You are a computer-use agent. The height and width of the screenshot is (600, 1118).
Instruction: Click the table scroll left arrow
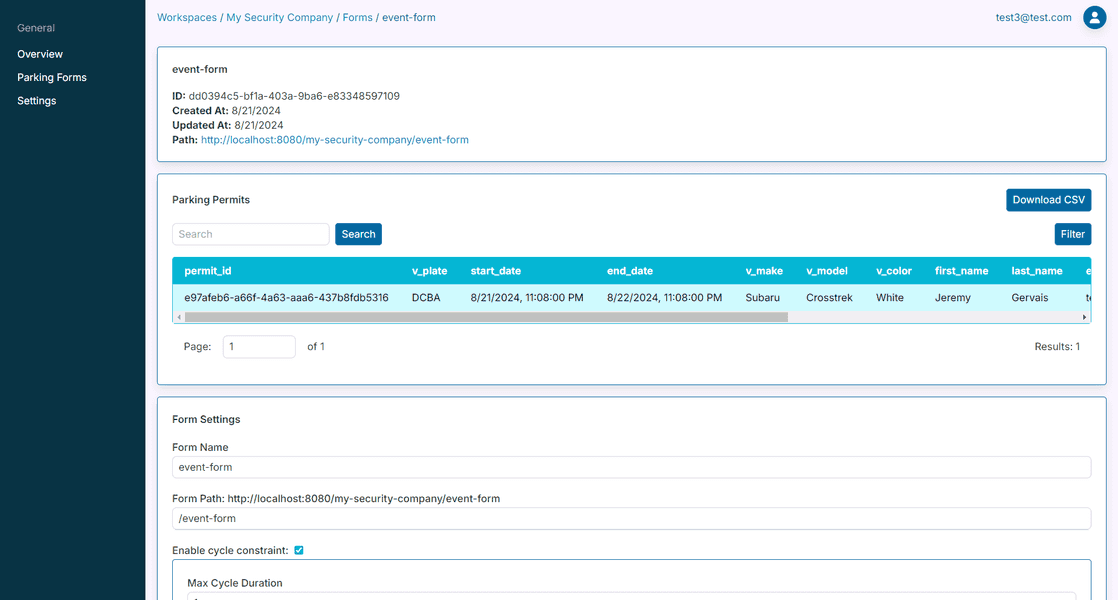[179, 317]
